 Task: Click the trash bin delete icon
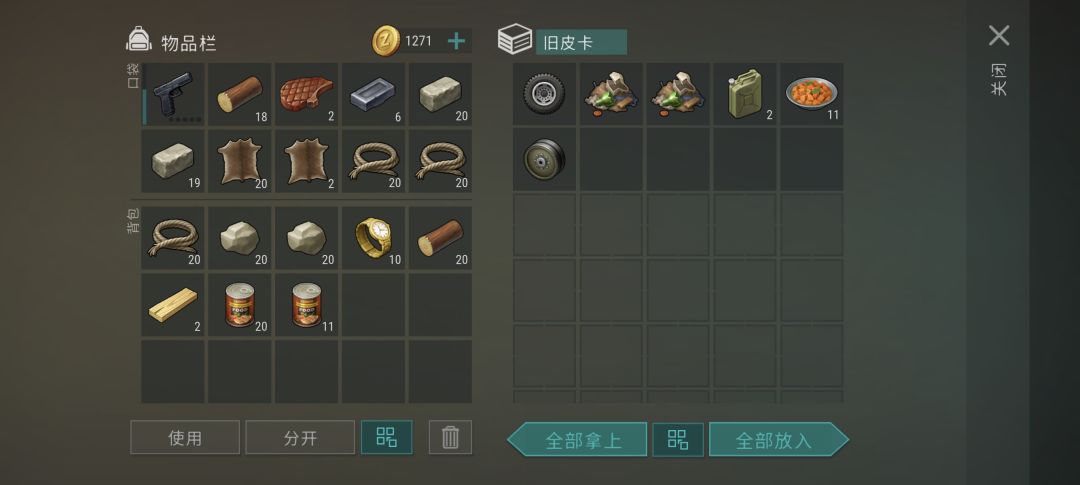[x=450, y=437]
